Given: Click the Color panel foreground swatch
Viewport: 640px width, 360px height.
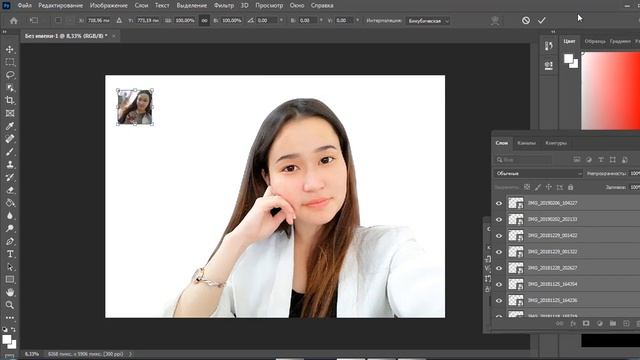Looking at the screenshot, I should coord(568,59).
